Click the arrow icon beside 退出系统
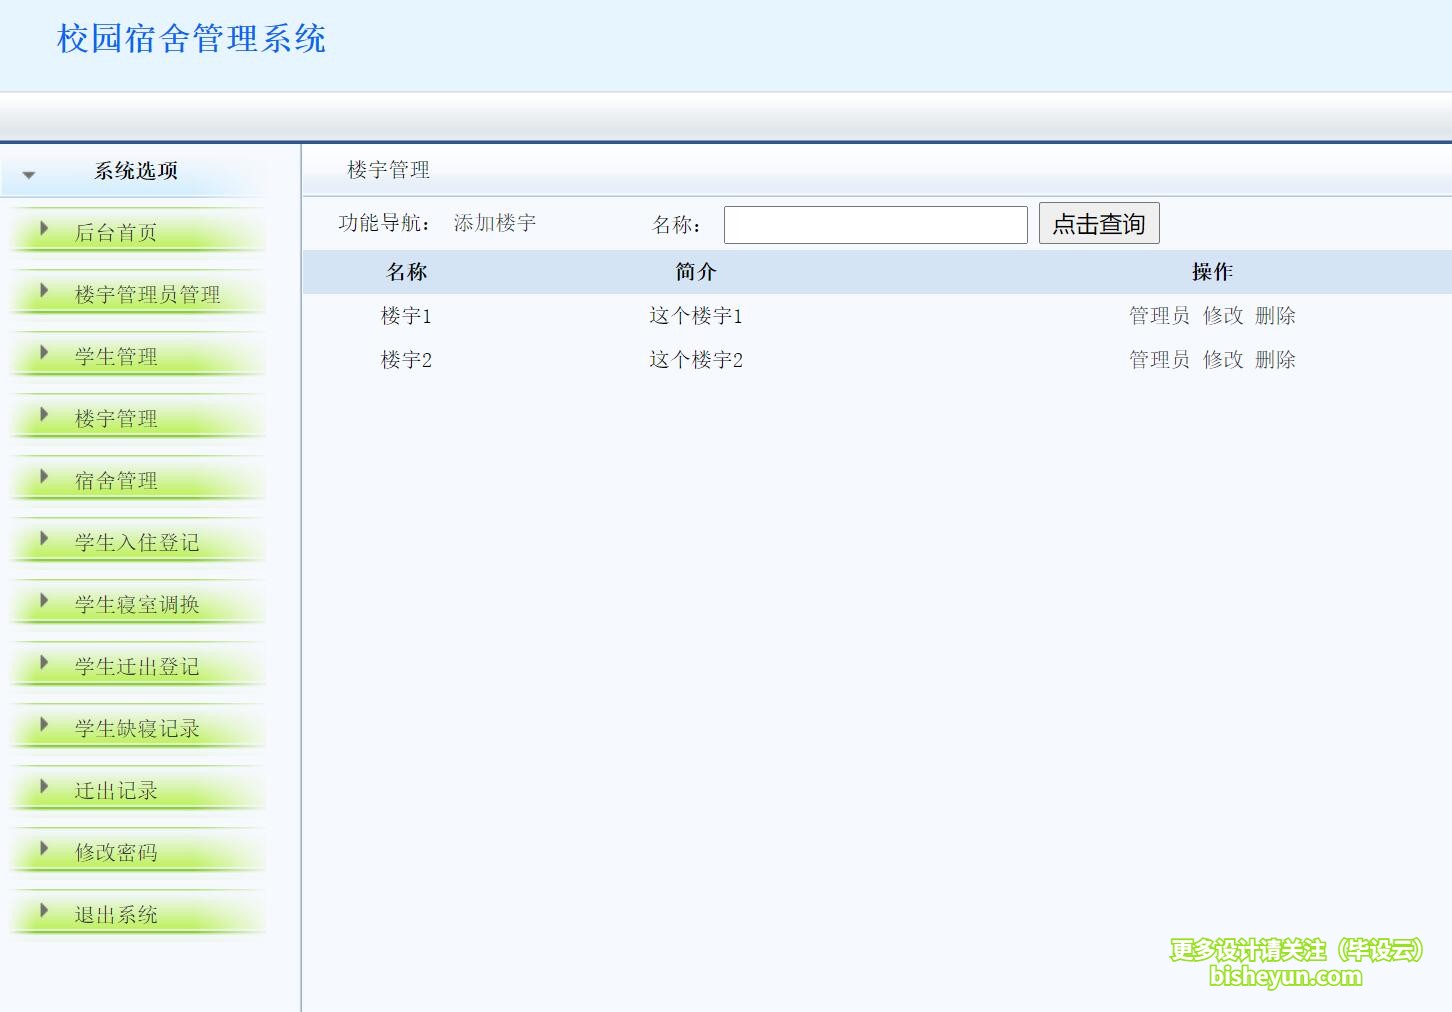Viewport: 1452px width, 1012px height. [43, 911]
